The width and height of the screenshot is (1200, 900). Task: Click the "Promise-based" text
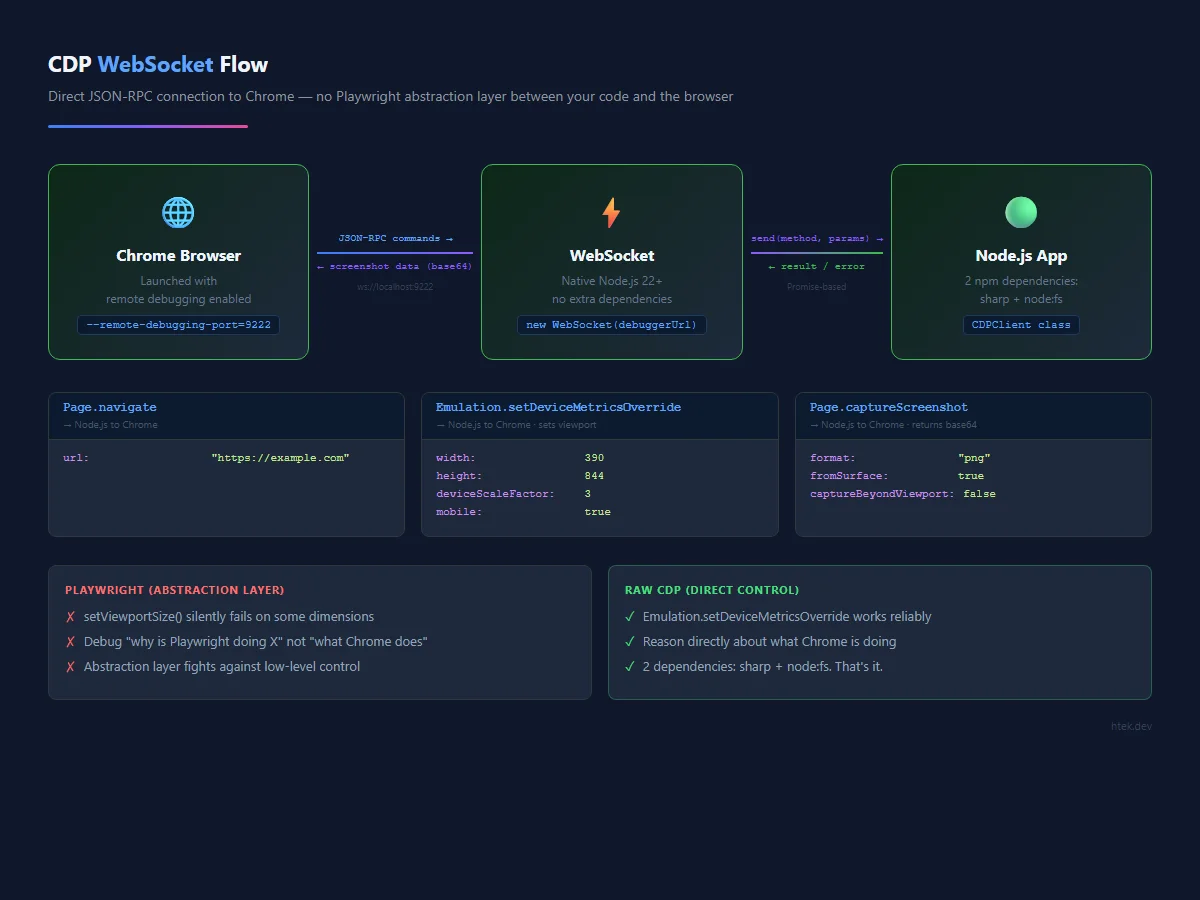click(817, 287)
